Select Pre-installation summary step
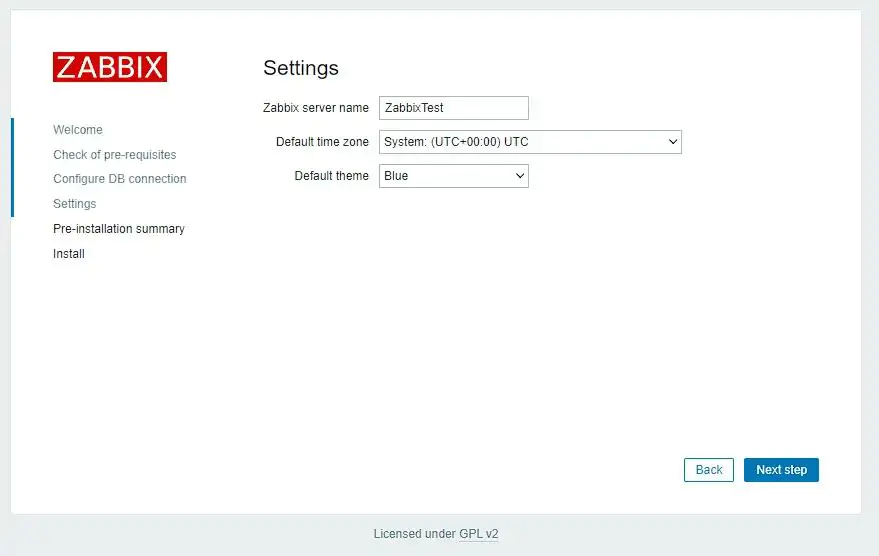Screen dimensions: 879x556 click(x=119, y=229)
